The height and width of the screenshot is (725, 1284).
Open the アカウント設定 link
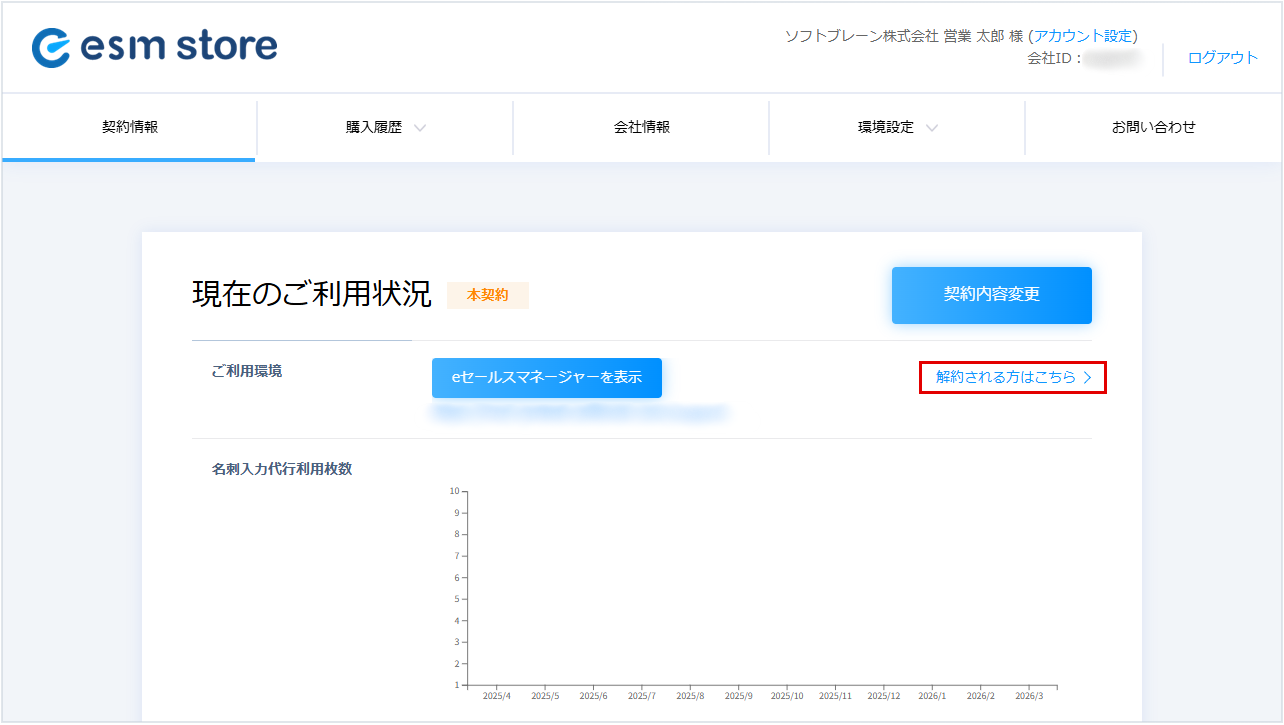point(1084,36)
